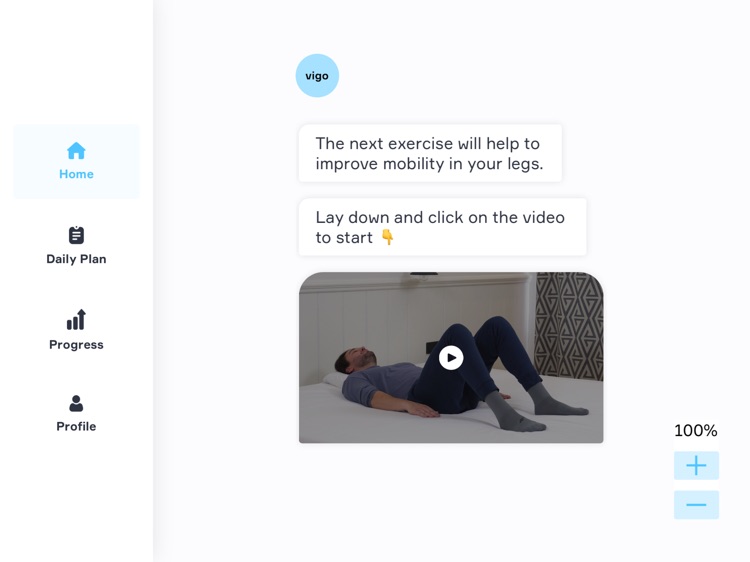The width and height of the screenshot is (750, 562).
Task: Click message "Lay down and click on the video"
Action: tap(442, 227)
